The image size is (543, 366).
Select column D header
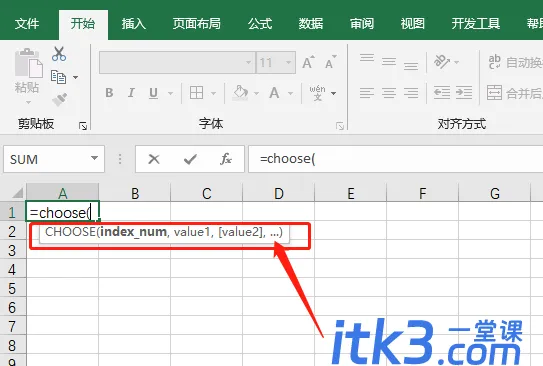coord(279,193)
